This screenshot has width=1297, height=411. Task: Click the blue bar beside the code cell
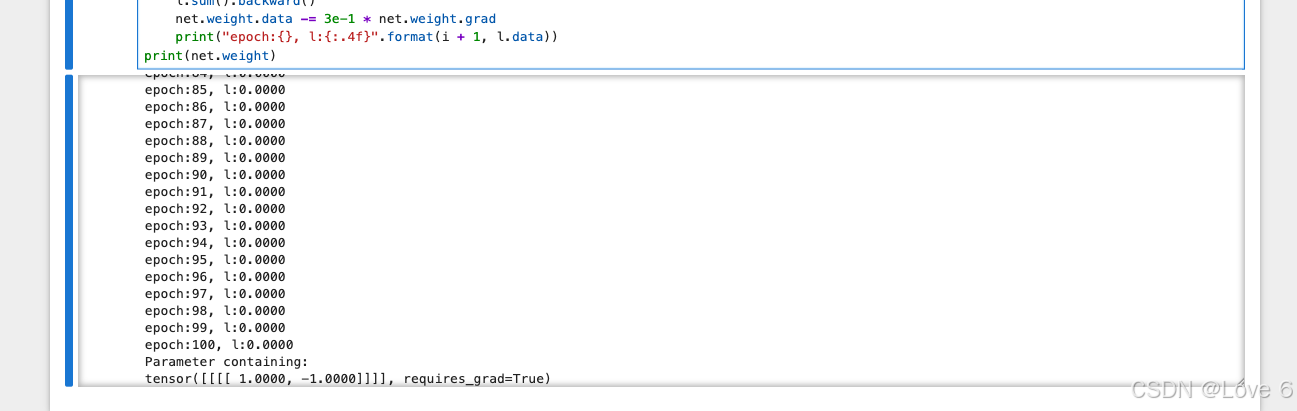(69, 34)
